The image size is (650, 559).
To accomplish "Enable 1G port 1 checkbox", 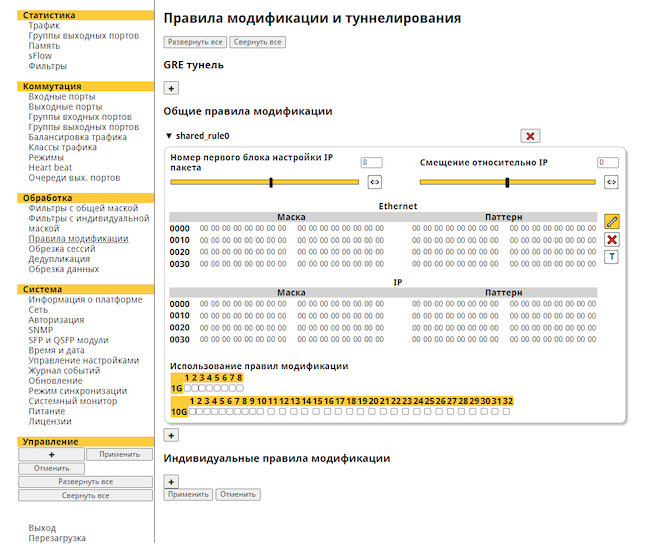I will [x=187, y=388].
